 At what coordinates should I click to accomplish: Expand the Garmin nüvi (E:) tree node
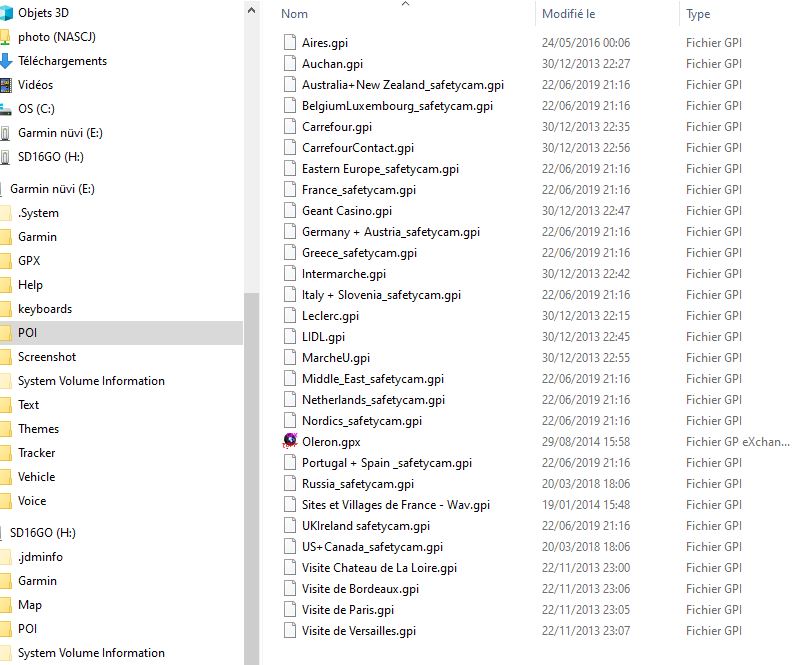[x=52, y=189]
